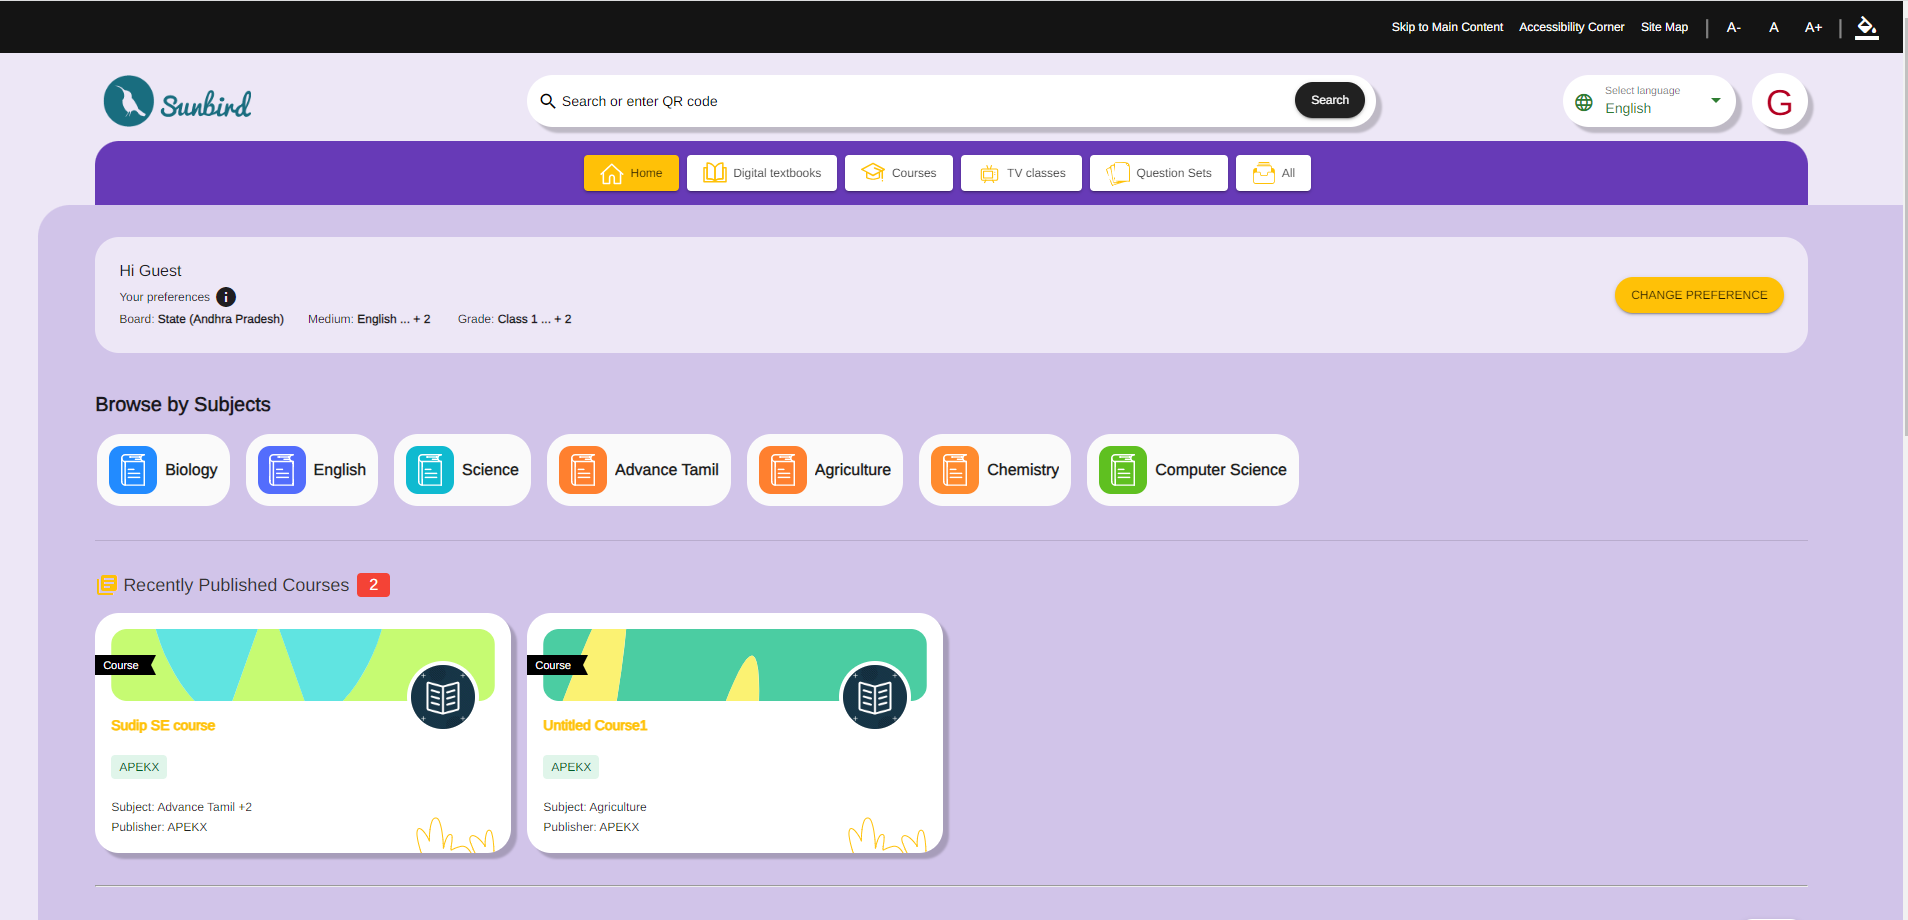Select the Science subject tile
This screenshot has height=920, width=1908.
[462, 470]
